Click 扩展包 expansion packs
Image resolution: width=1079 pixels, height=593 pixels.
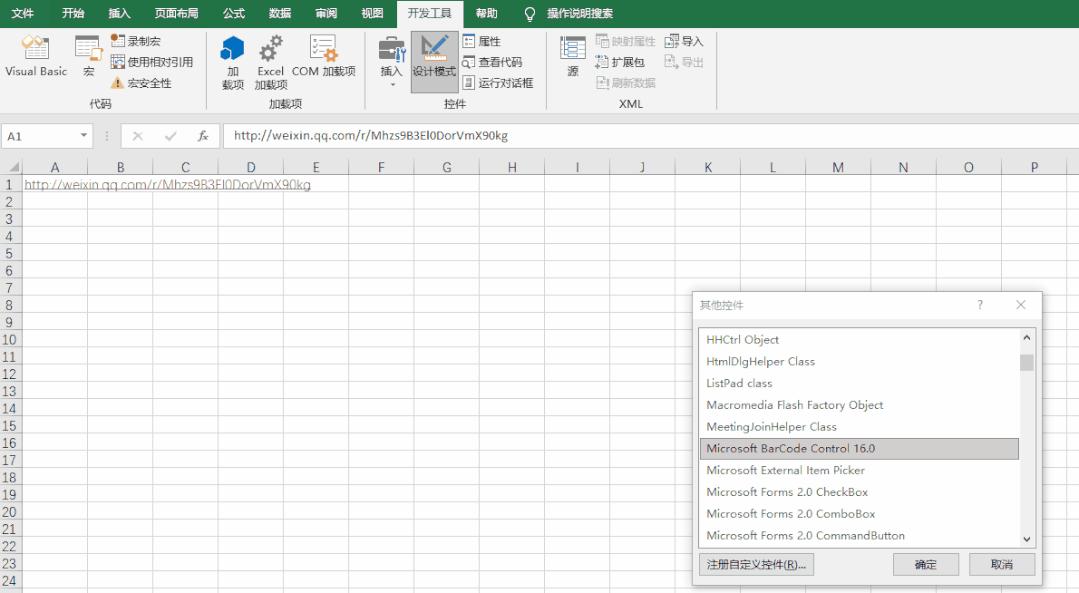(620, 62)
